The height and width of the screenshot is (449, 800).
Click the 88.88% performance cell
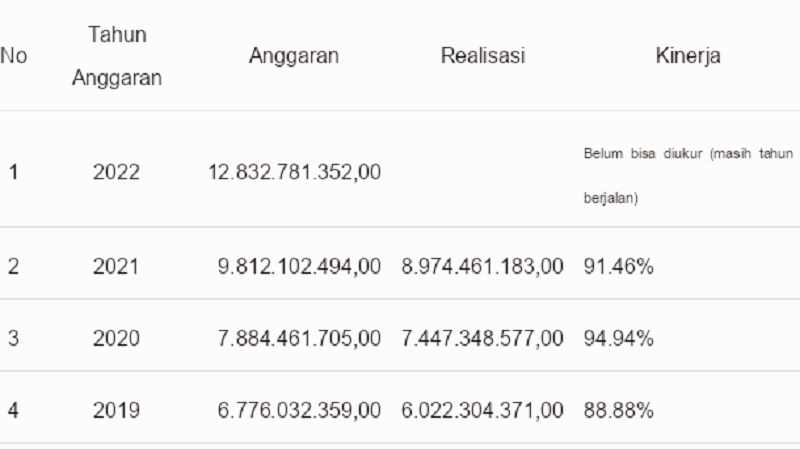pos(618,410)
